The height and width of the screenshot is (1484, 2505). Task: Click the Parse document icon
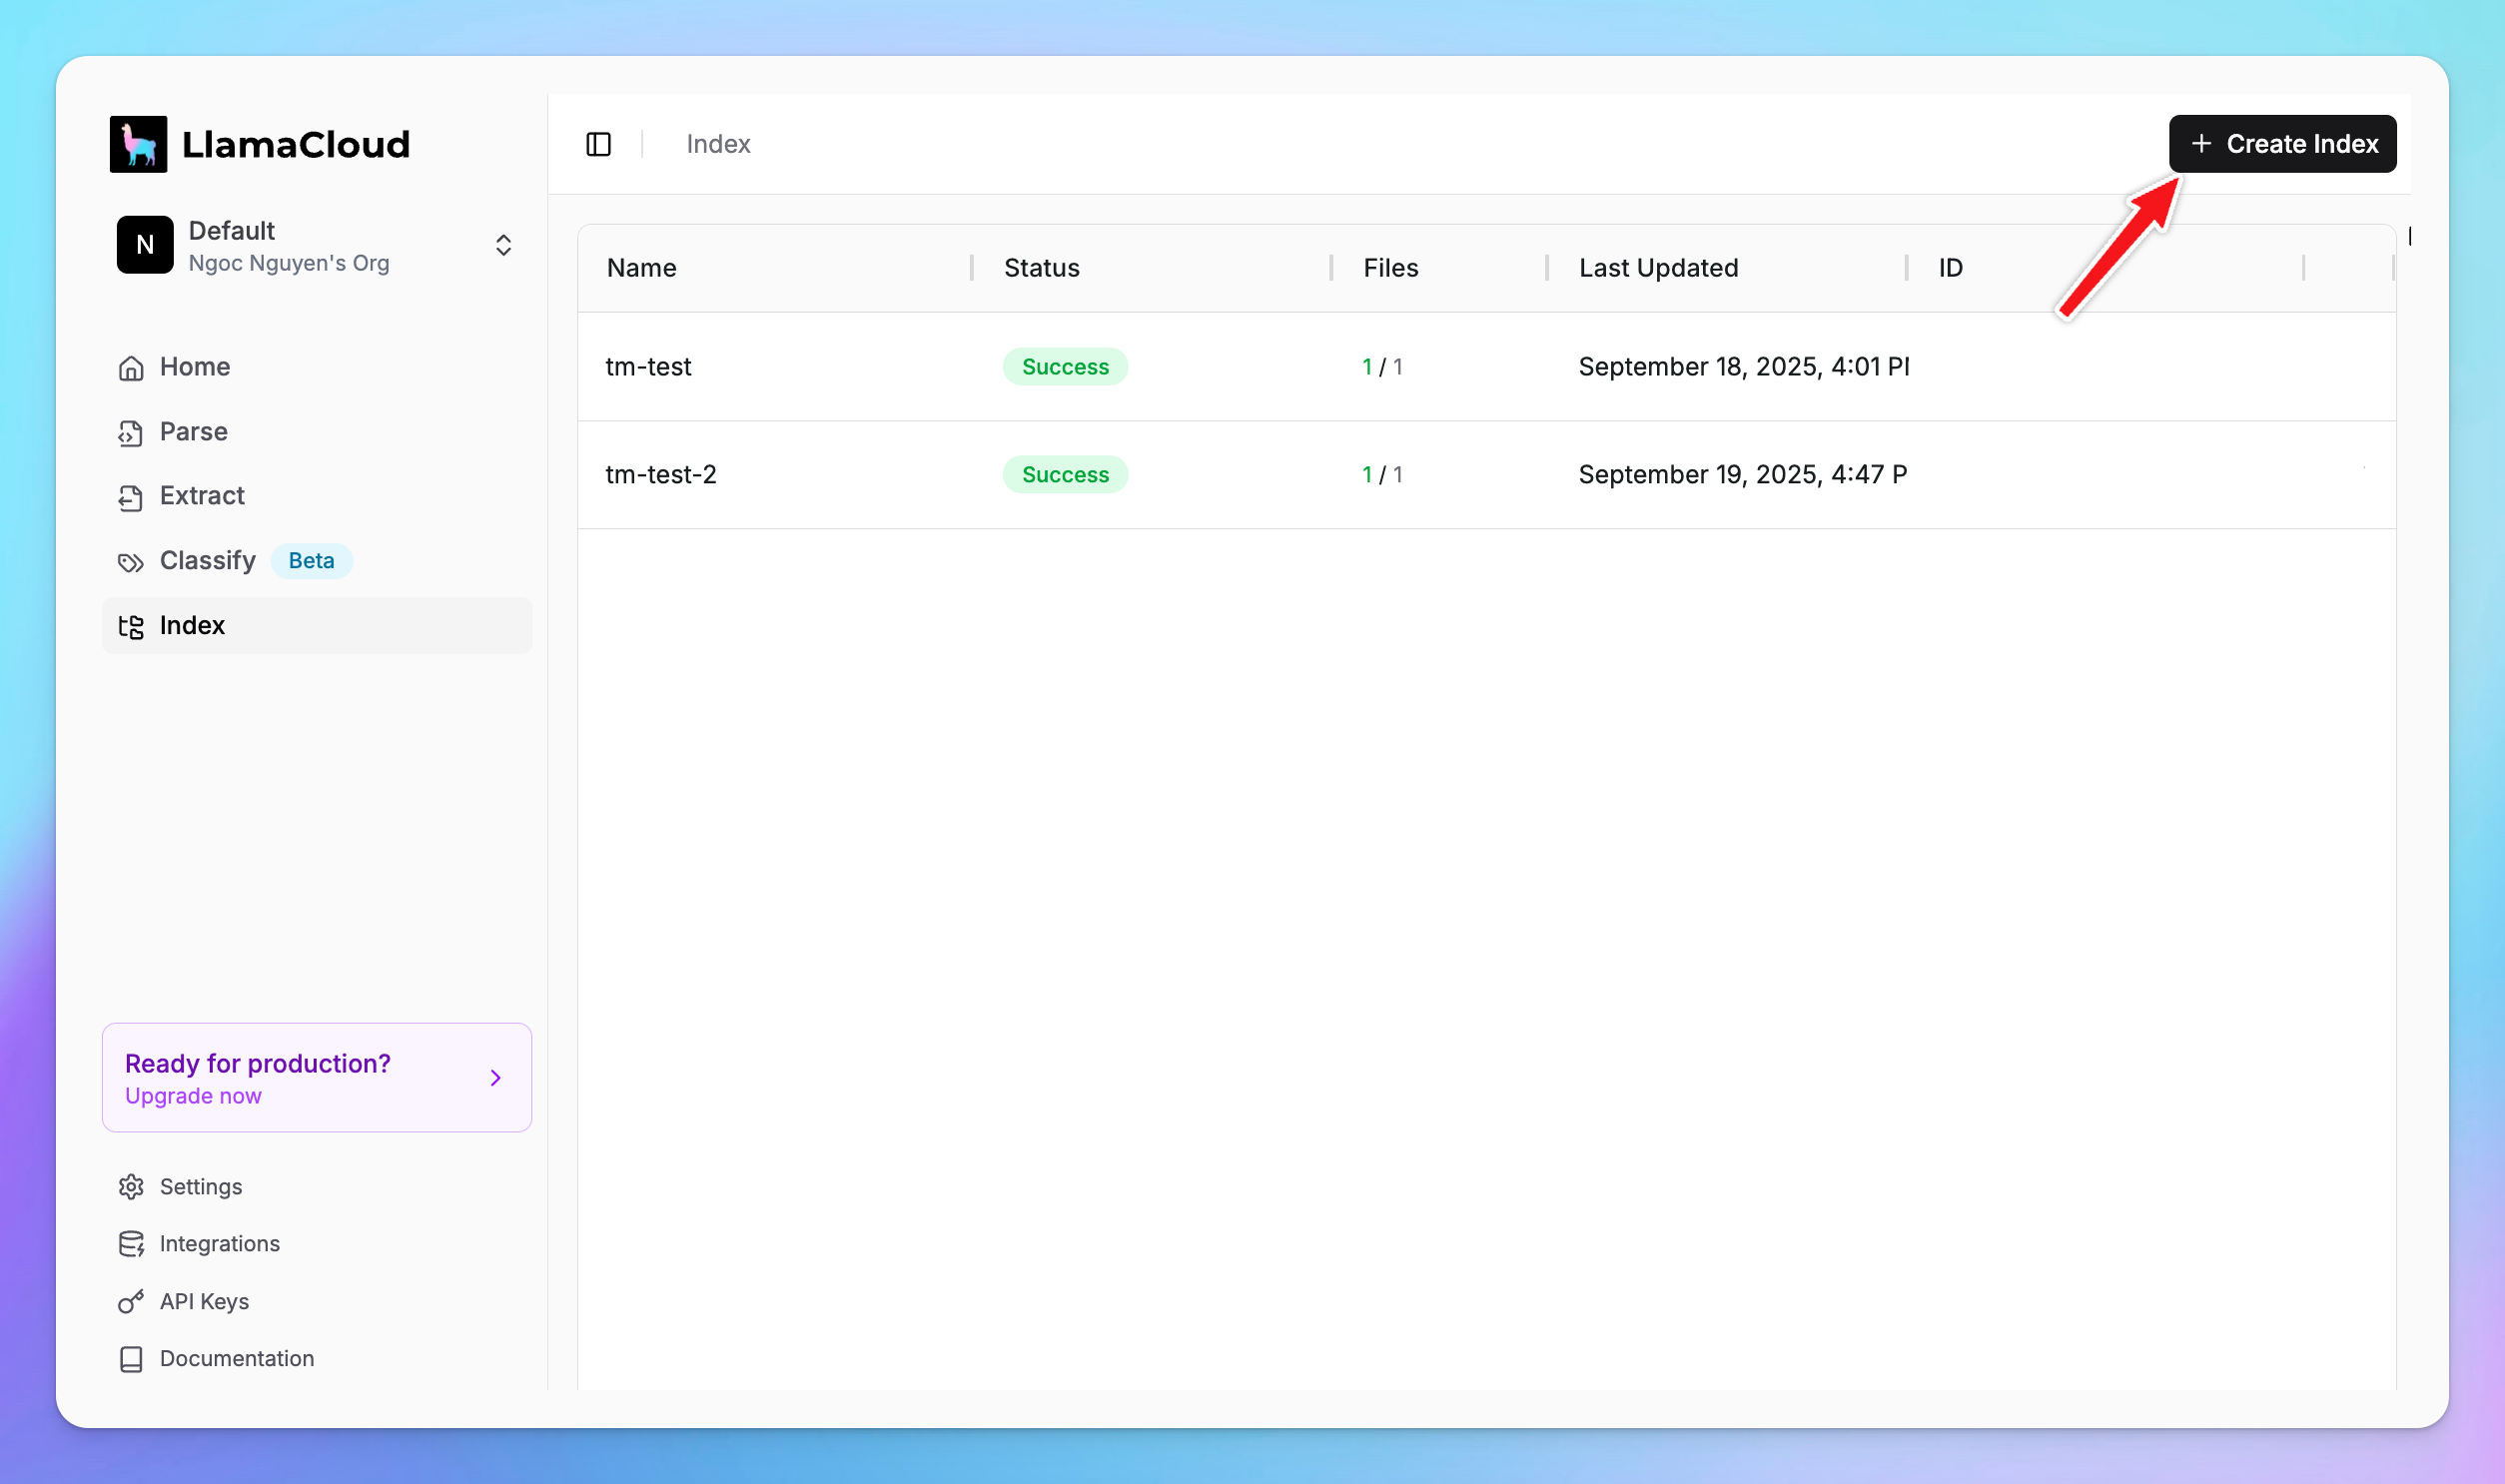(131, 432)
